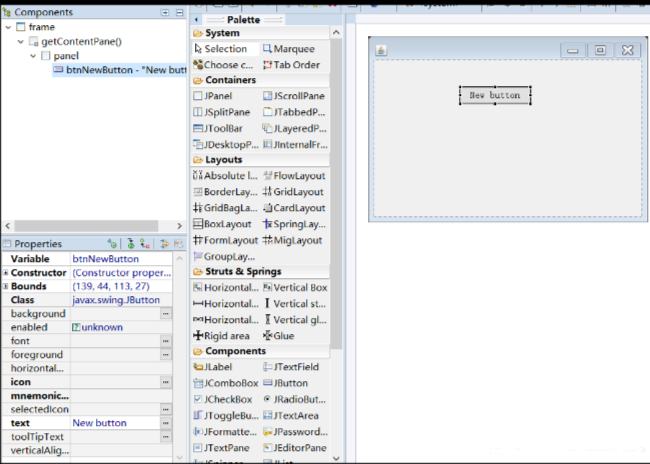Apply Absolute layout
Viewport: 650px width, 464px height.
point(226,176)
